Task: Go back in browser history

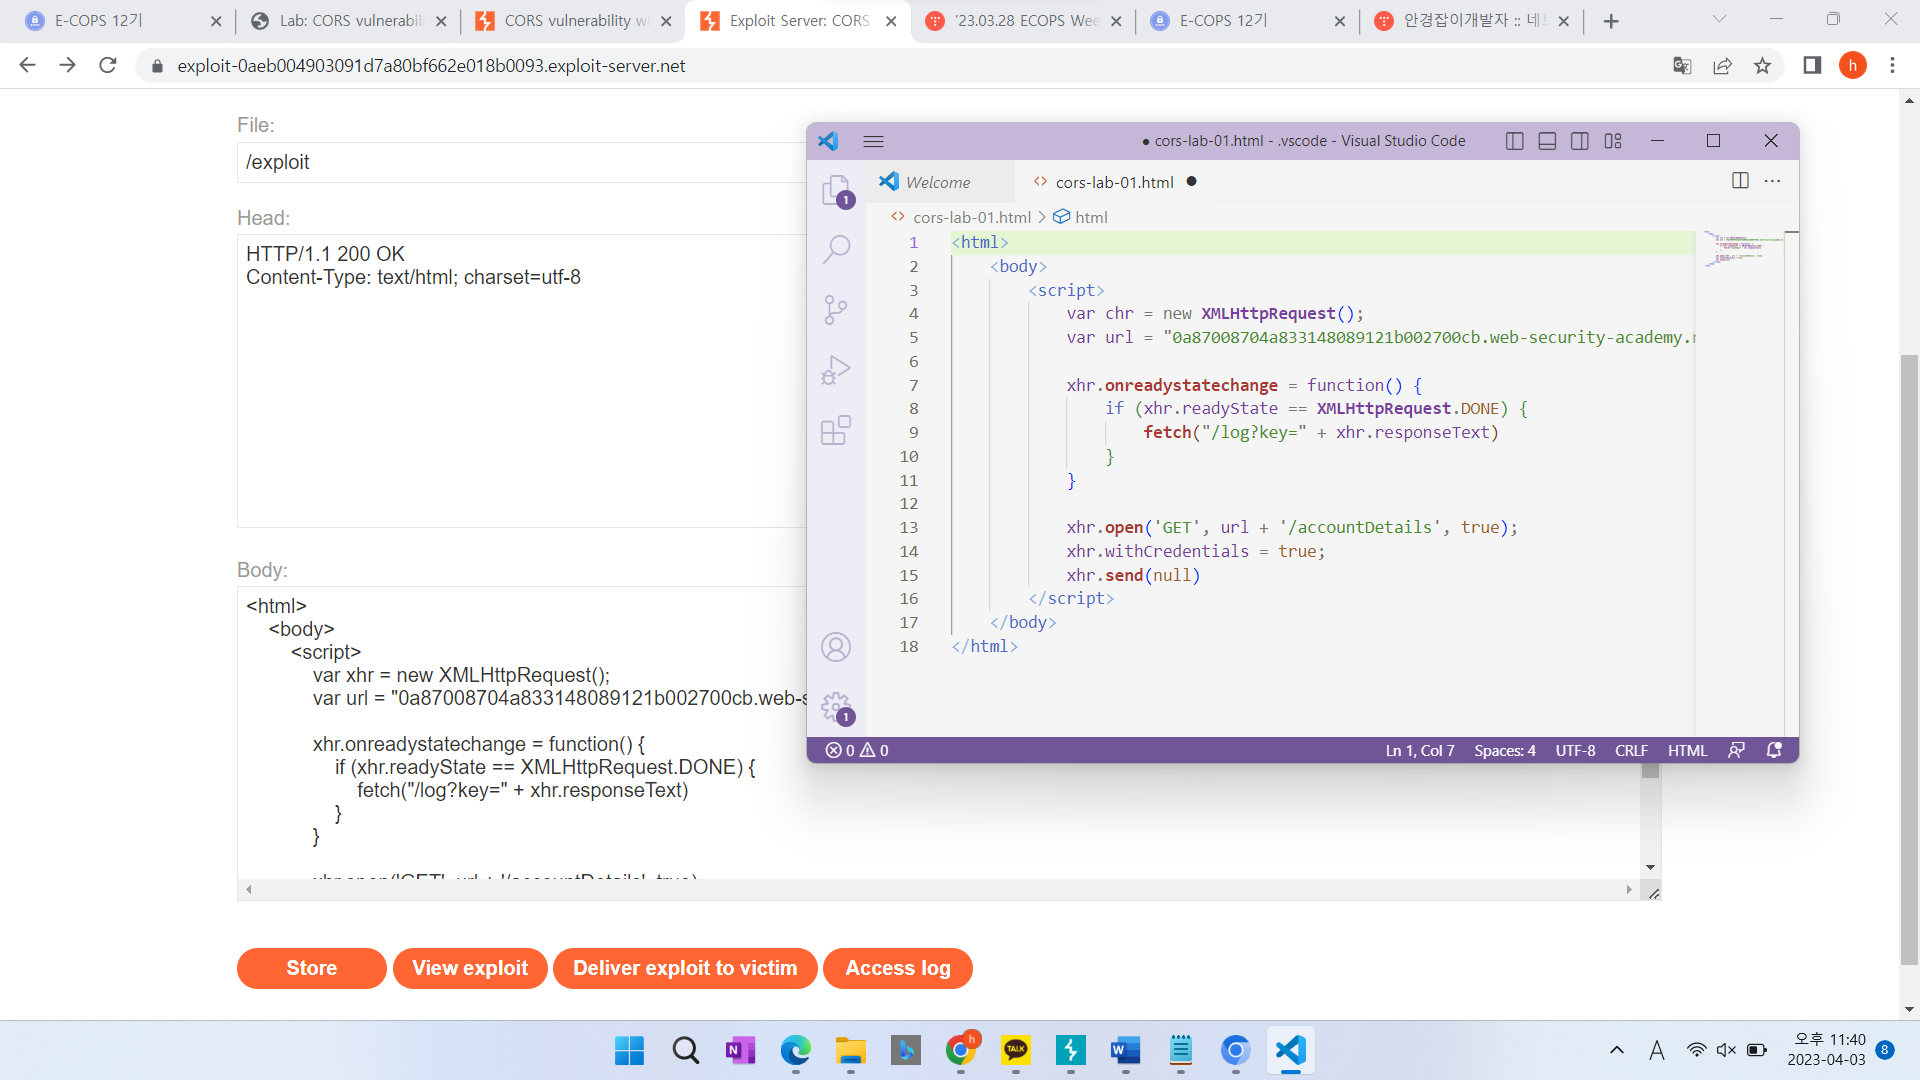Action: tap(27, 65)
